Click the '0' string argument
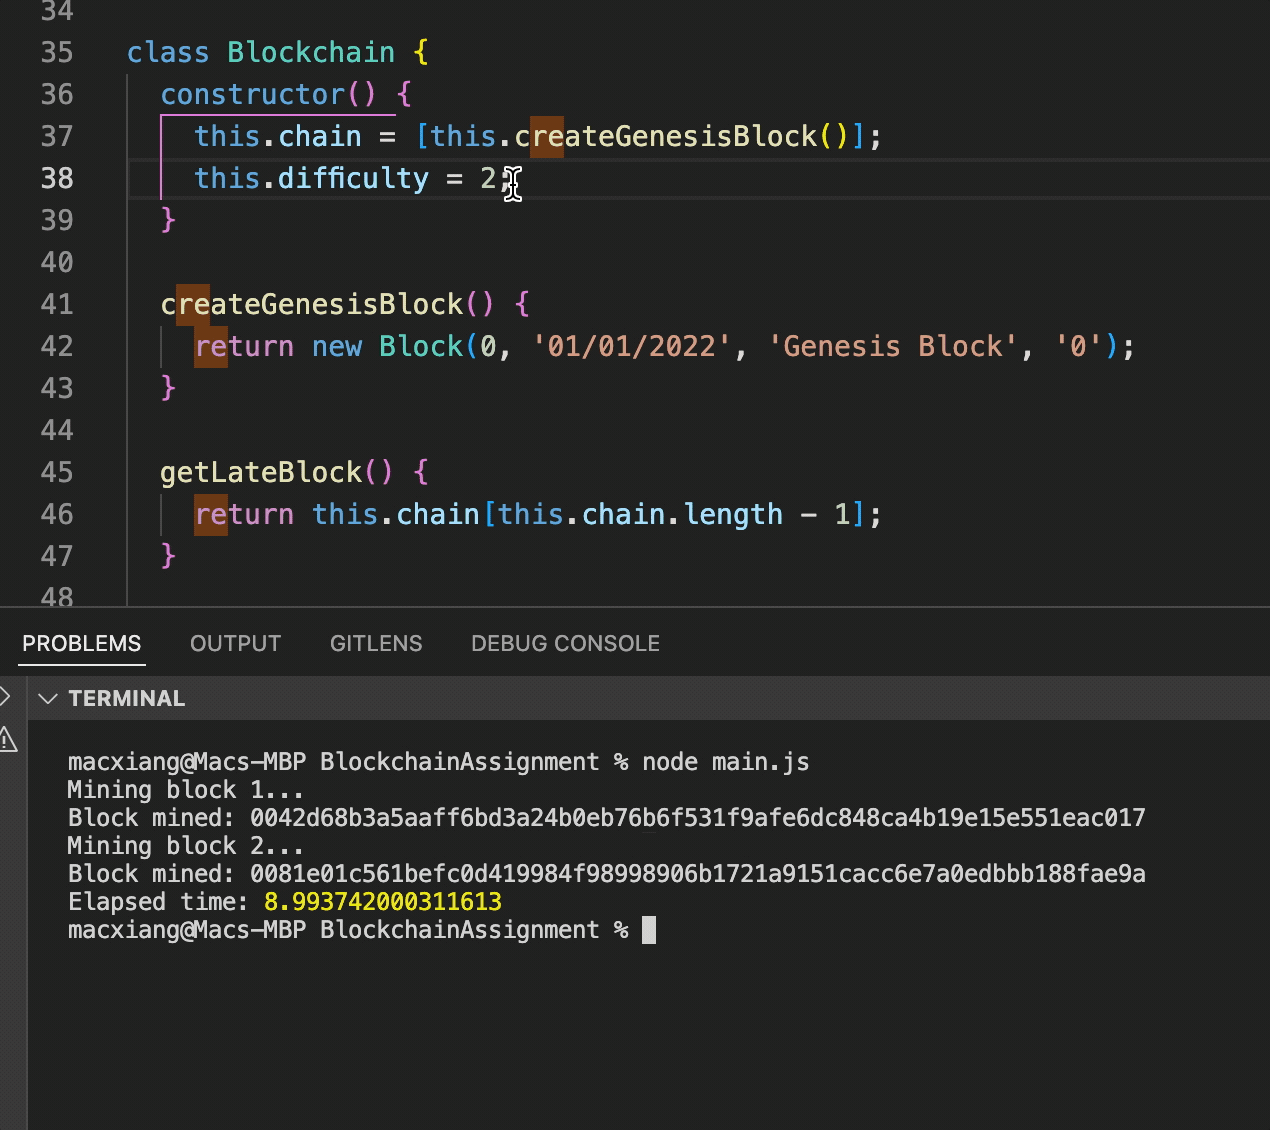 [1079, 346]
